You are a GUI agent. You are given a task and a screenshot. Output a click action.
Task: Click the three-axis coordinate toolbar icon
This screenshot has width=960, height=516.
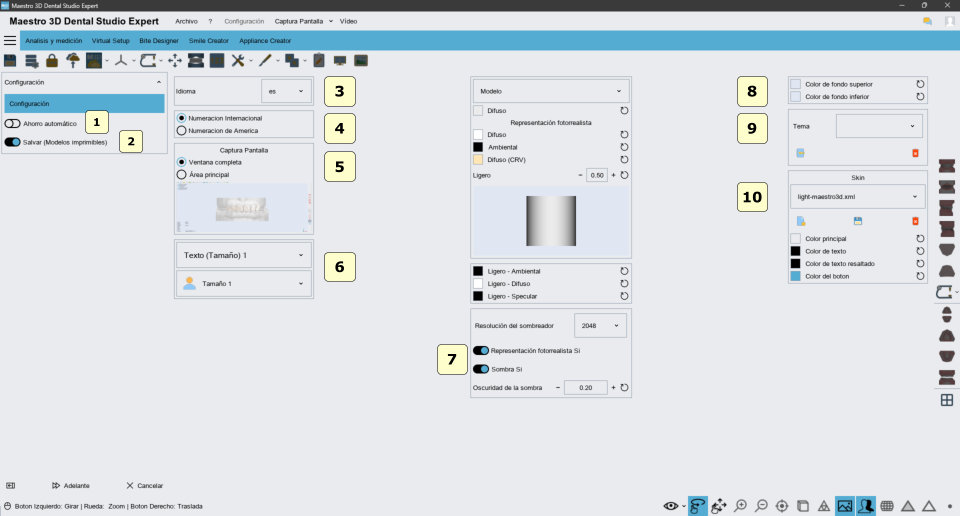tap(121, 60)
